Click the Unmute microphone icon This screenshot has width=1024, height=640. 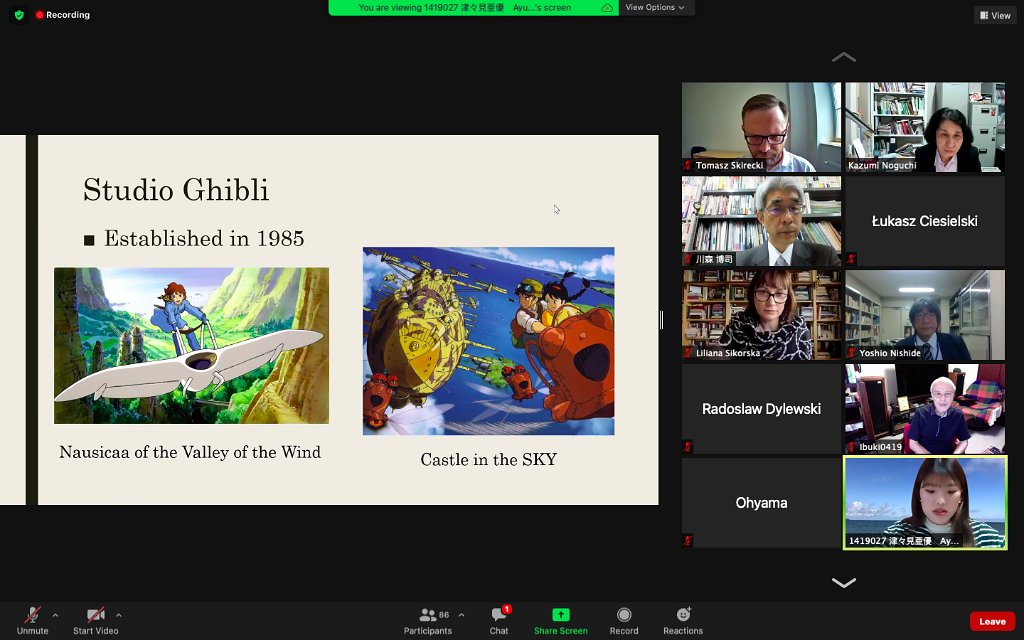pyautogui.click(x=32, y=615)
